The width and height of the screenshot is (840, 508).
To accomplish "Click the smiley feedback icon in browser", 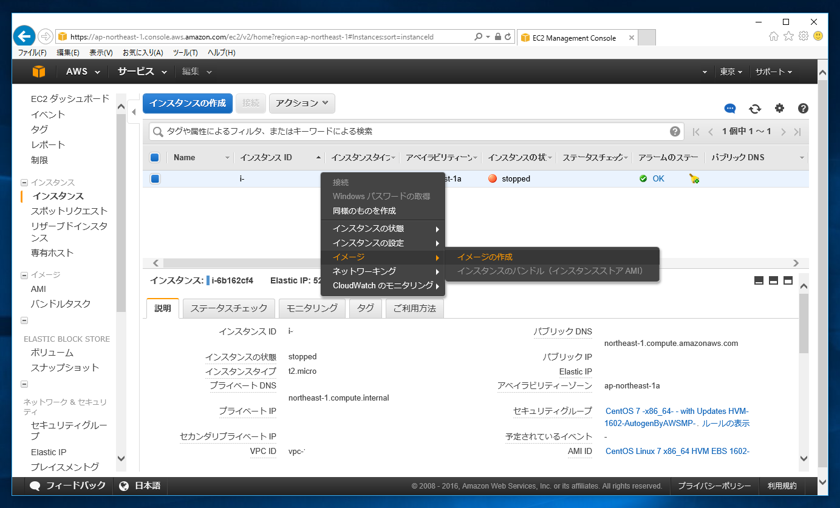I will click(818, 36).
